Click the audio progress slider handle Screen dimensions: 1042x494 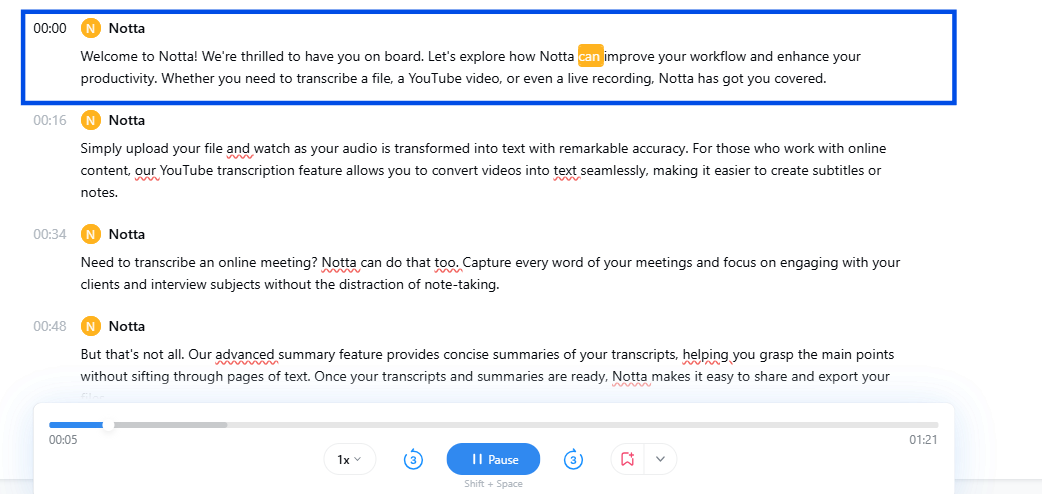point(108,425)
